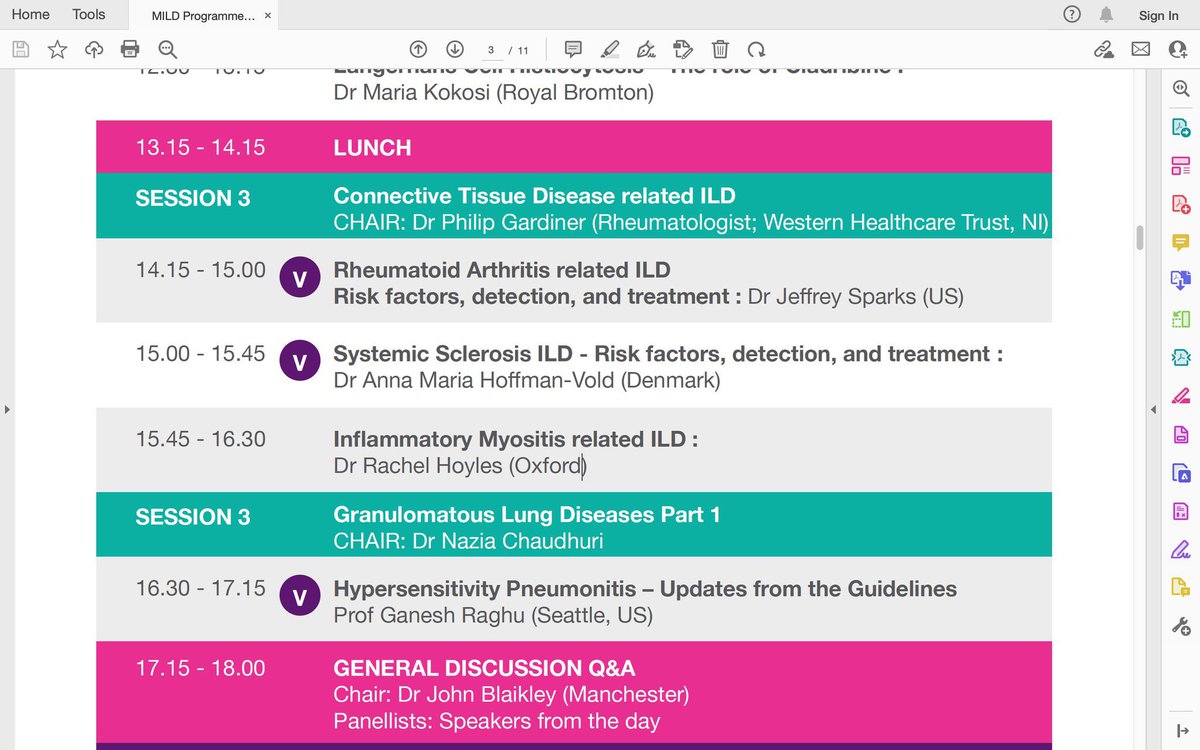Click the LUNCH heading text

click(372, 148)
